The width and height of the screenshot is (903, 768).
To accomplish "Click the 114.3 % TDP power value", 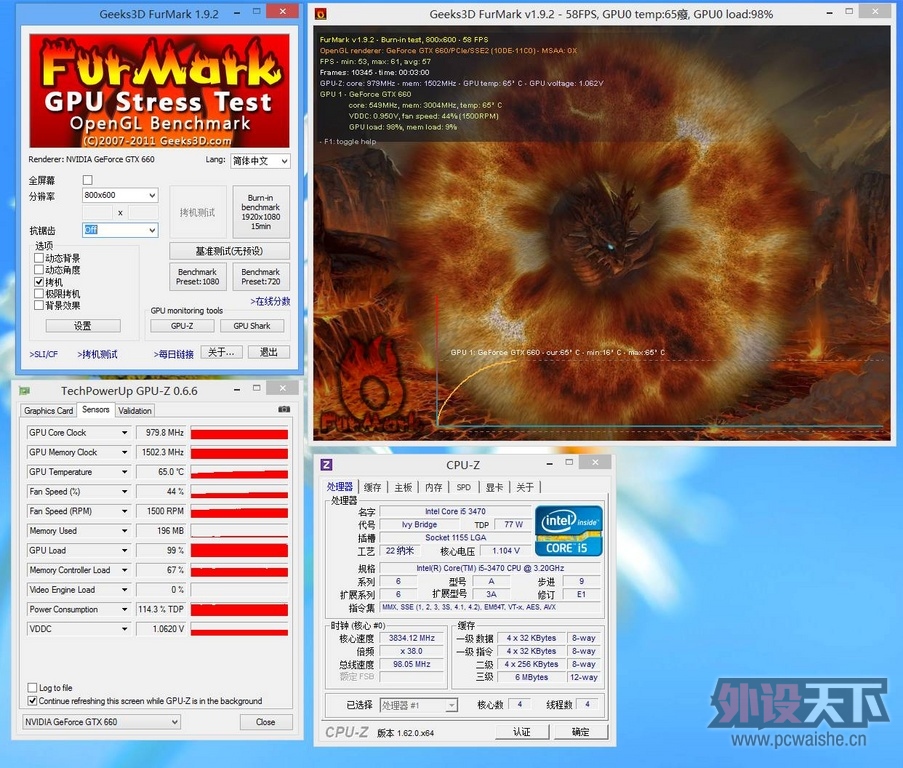I will click(161, 609).
